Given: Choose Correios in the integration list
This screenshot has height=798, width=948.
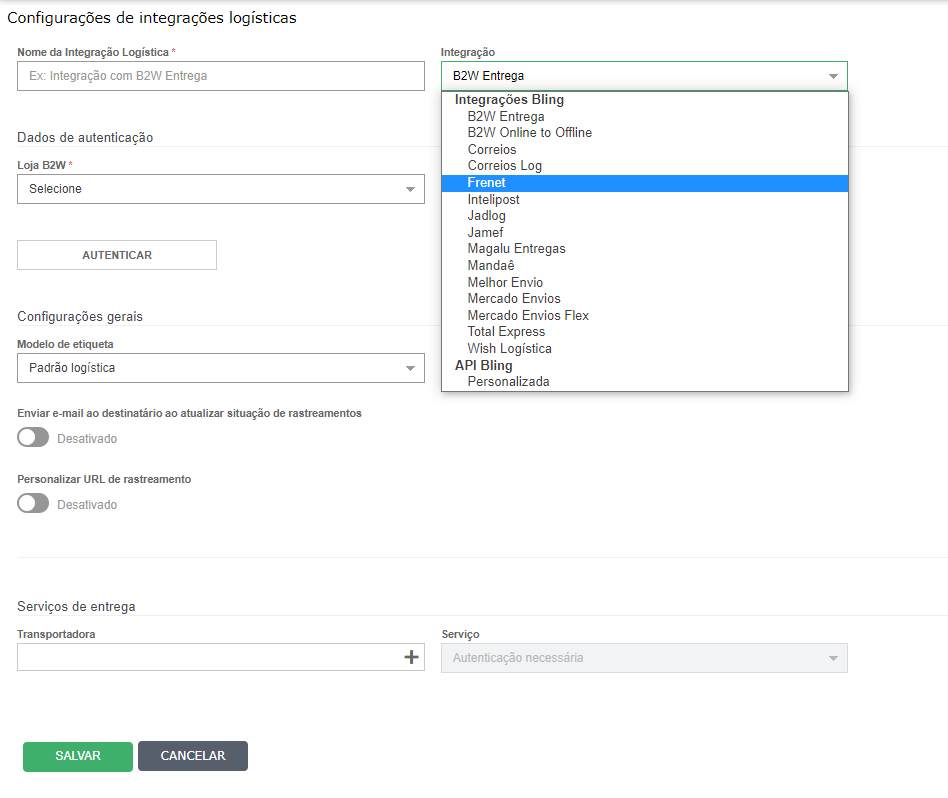Looking at the screenshot, I should [492, 149].
